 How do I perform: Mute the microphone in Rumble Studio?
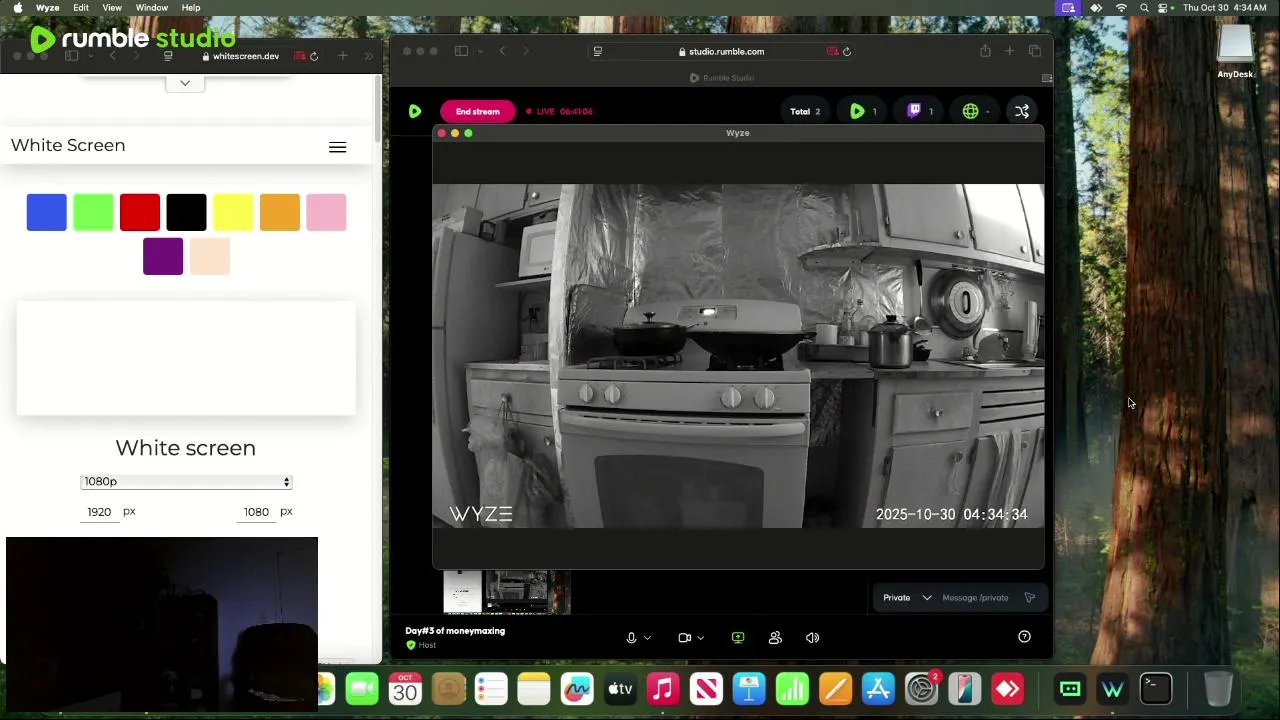[631, 638]
